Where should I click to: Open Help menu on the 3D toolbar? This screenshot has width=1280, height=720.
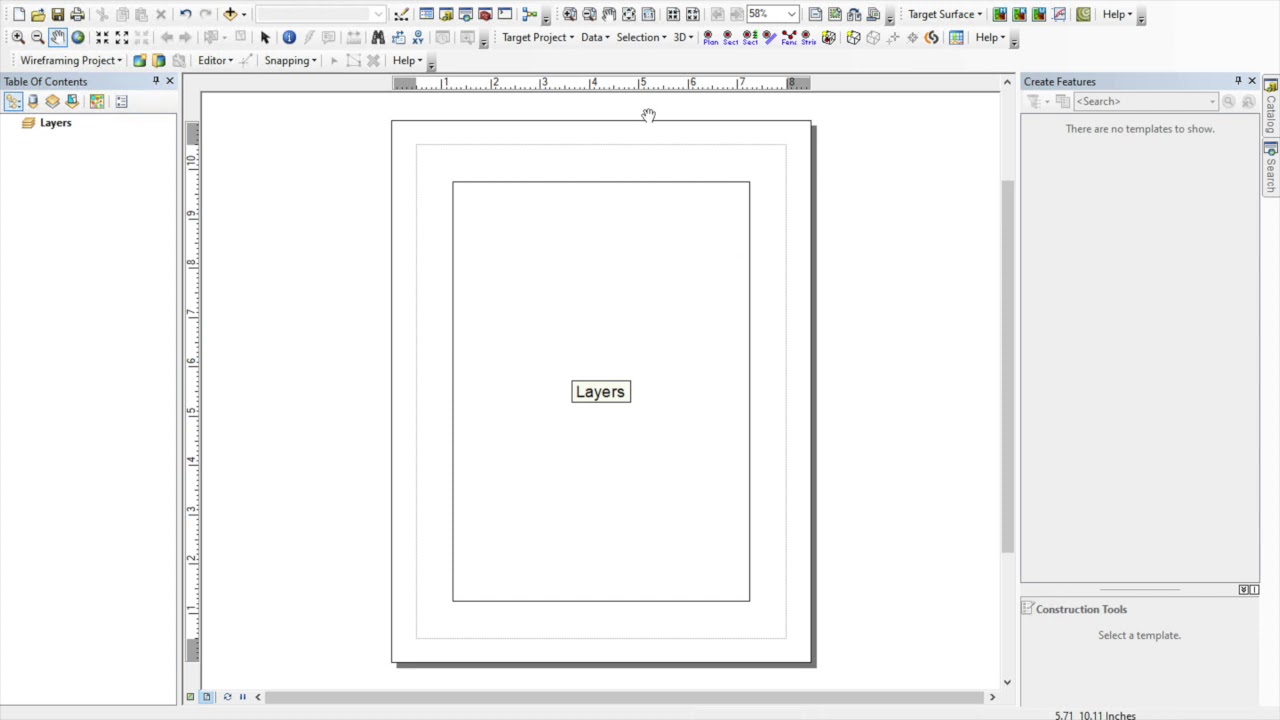990,37
